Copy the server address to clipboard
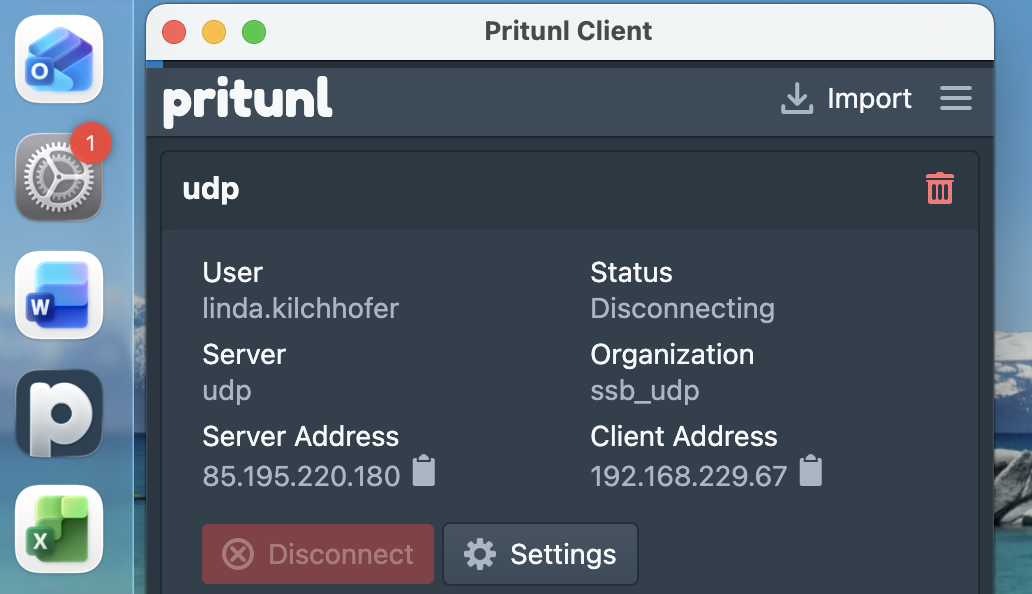Image resolution: width=1032 pixels, height=594 pixels. 424,472
